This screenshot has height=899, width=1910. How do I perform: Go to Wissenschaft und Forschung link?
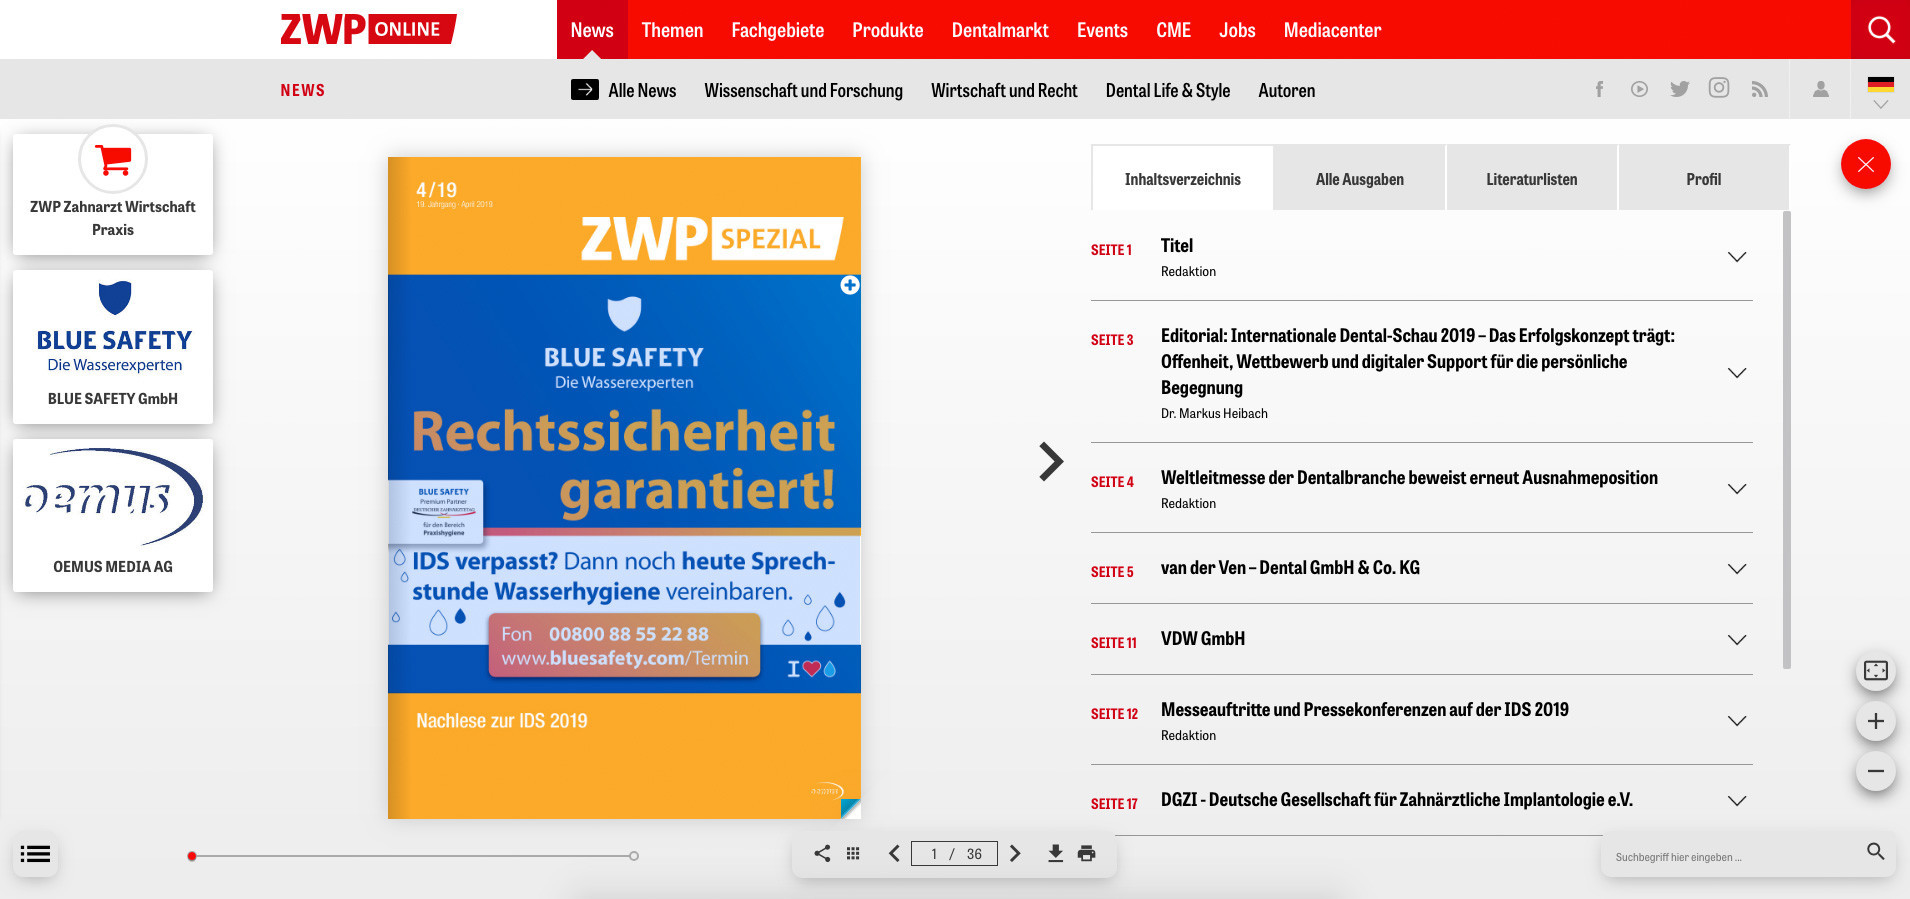[803, 90]
